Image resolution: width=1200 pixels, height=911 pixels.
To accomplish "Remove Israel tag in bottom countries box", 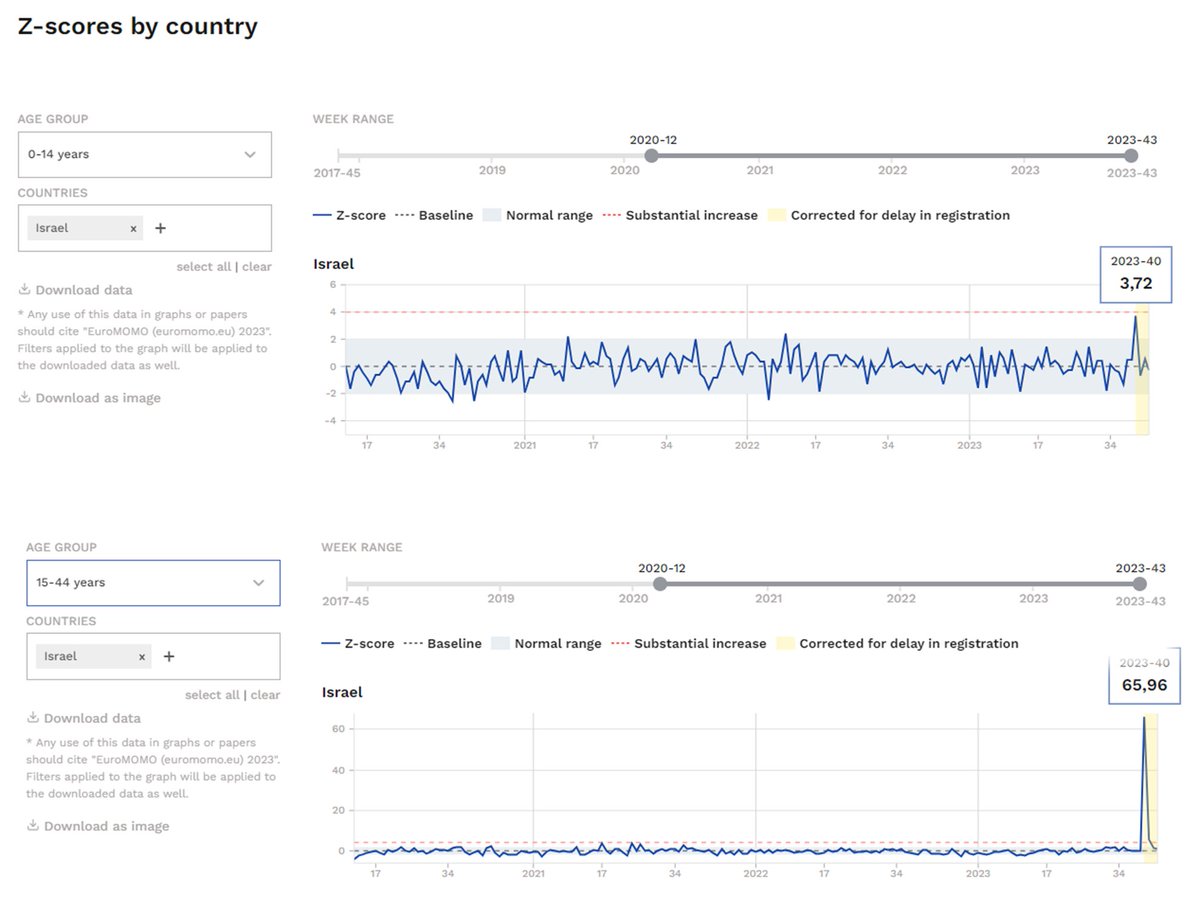I will pyautogui.click(x=142, y=657).
